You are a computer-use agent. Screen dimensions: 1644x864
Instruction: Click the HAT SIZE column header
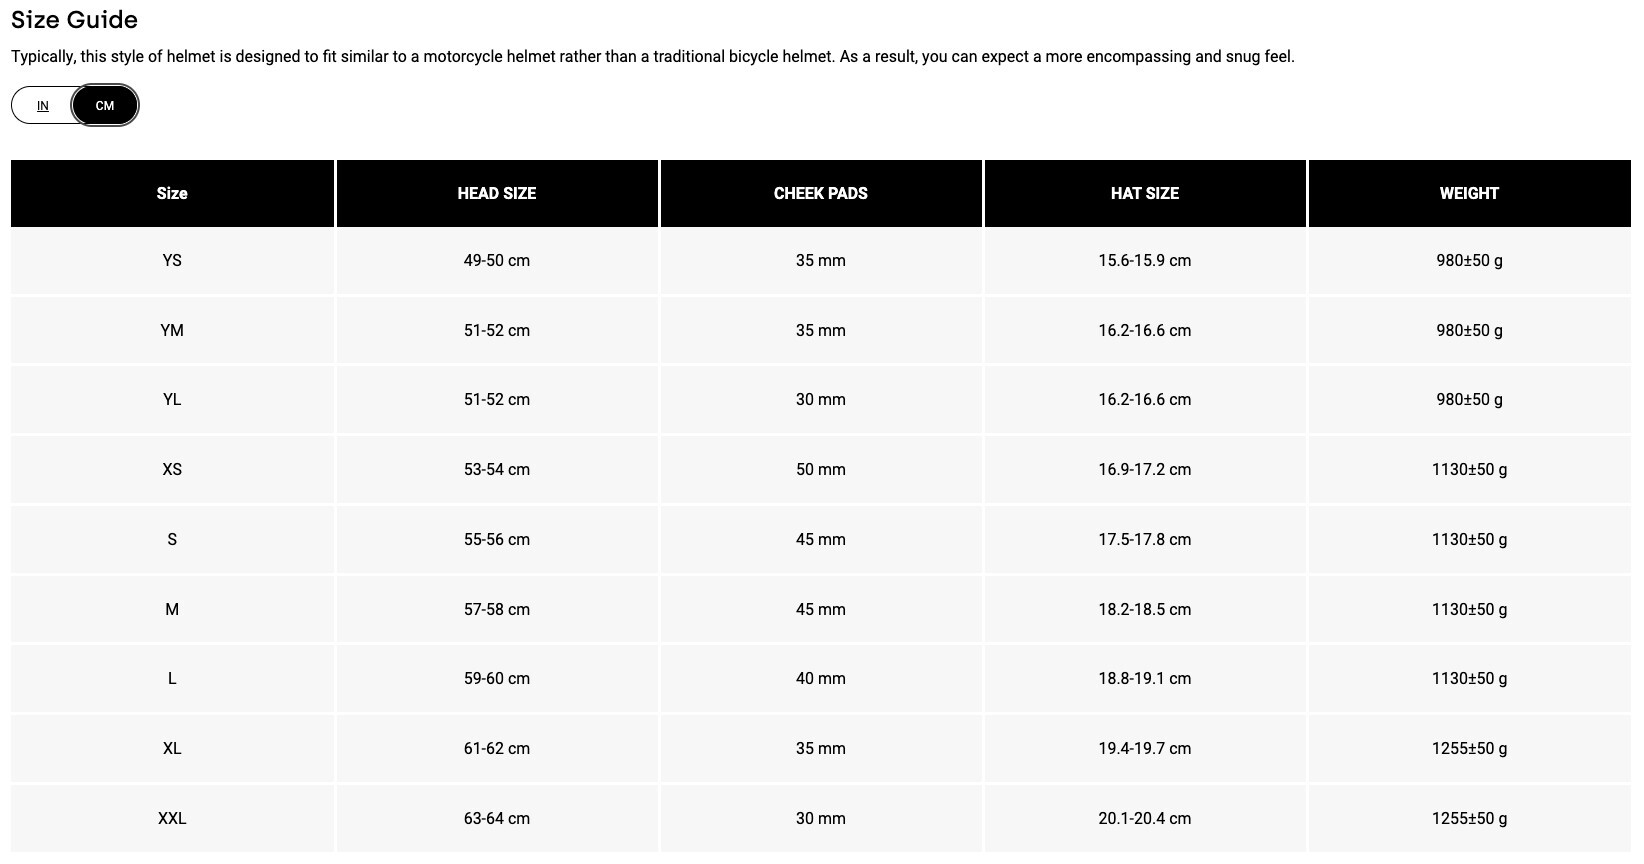pyautogui.click(x=1145, y=194)
